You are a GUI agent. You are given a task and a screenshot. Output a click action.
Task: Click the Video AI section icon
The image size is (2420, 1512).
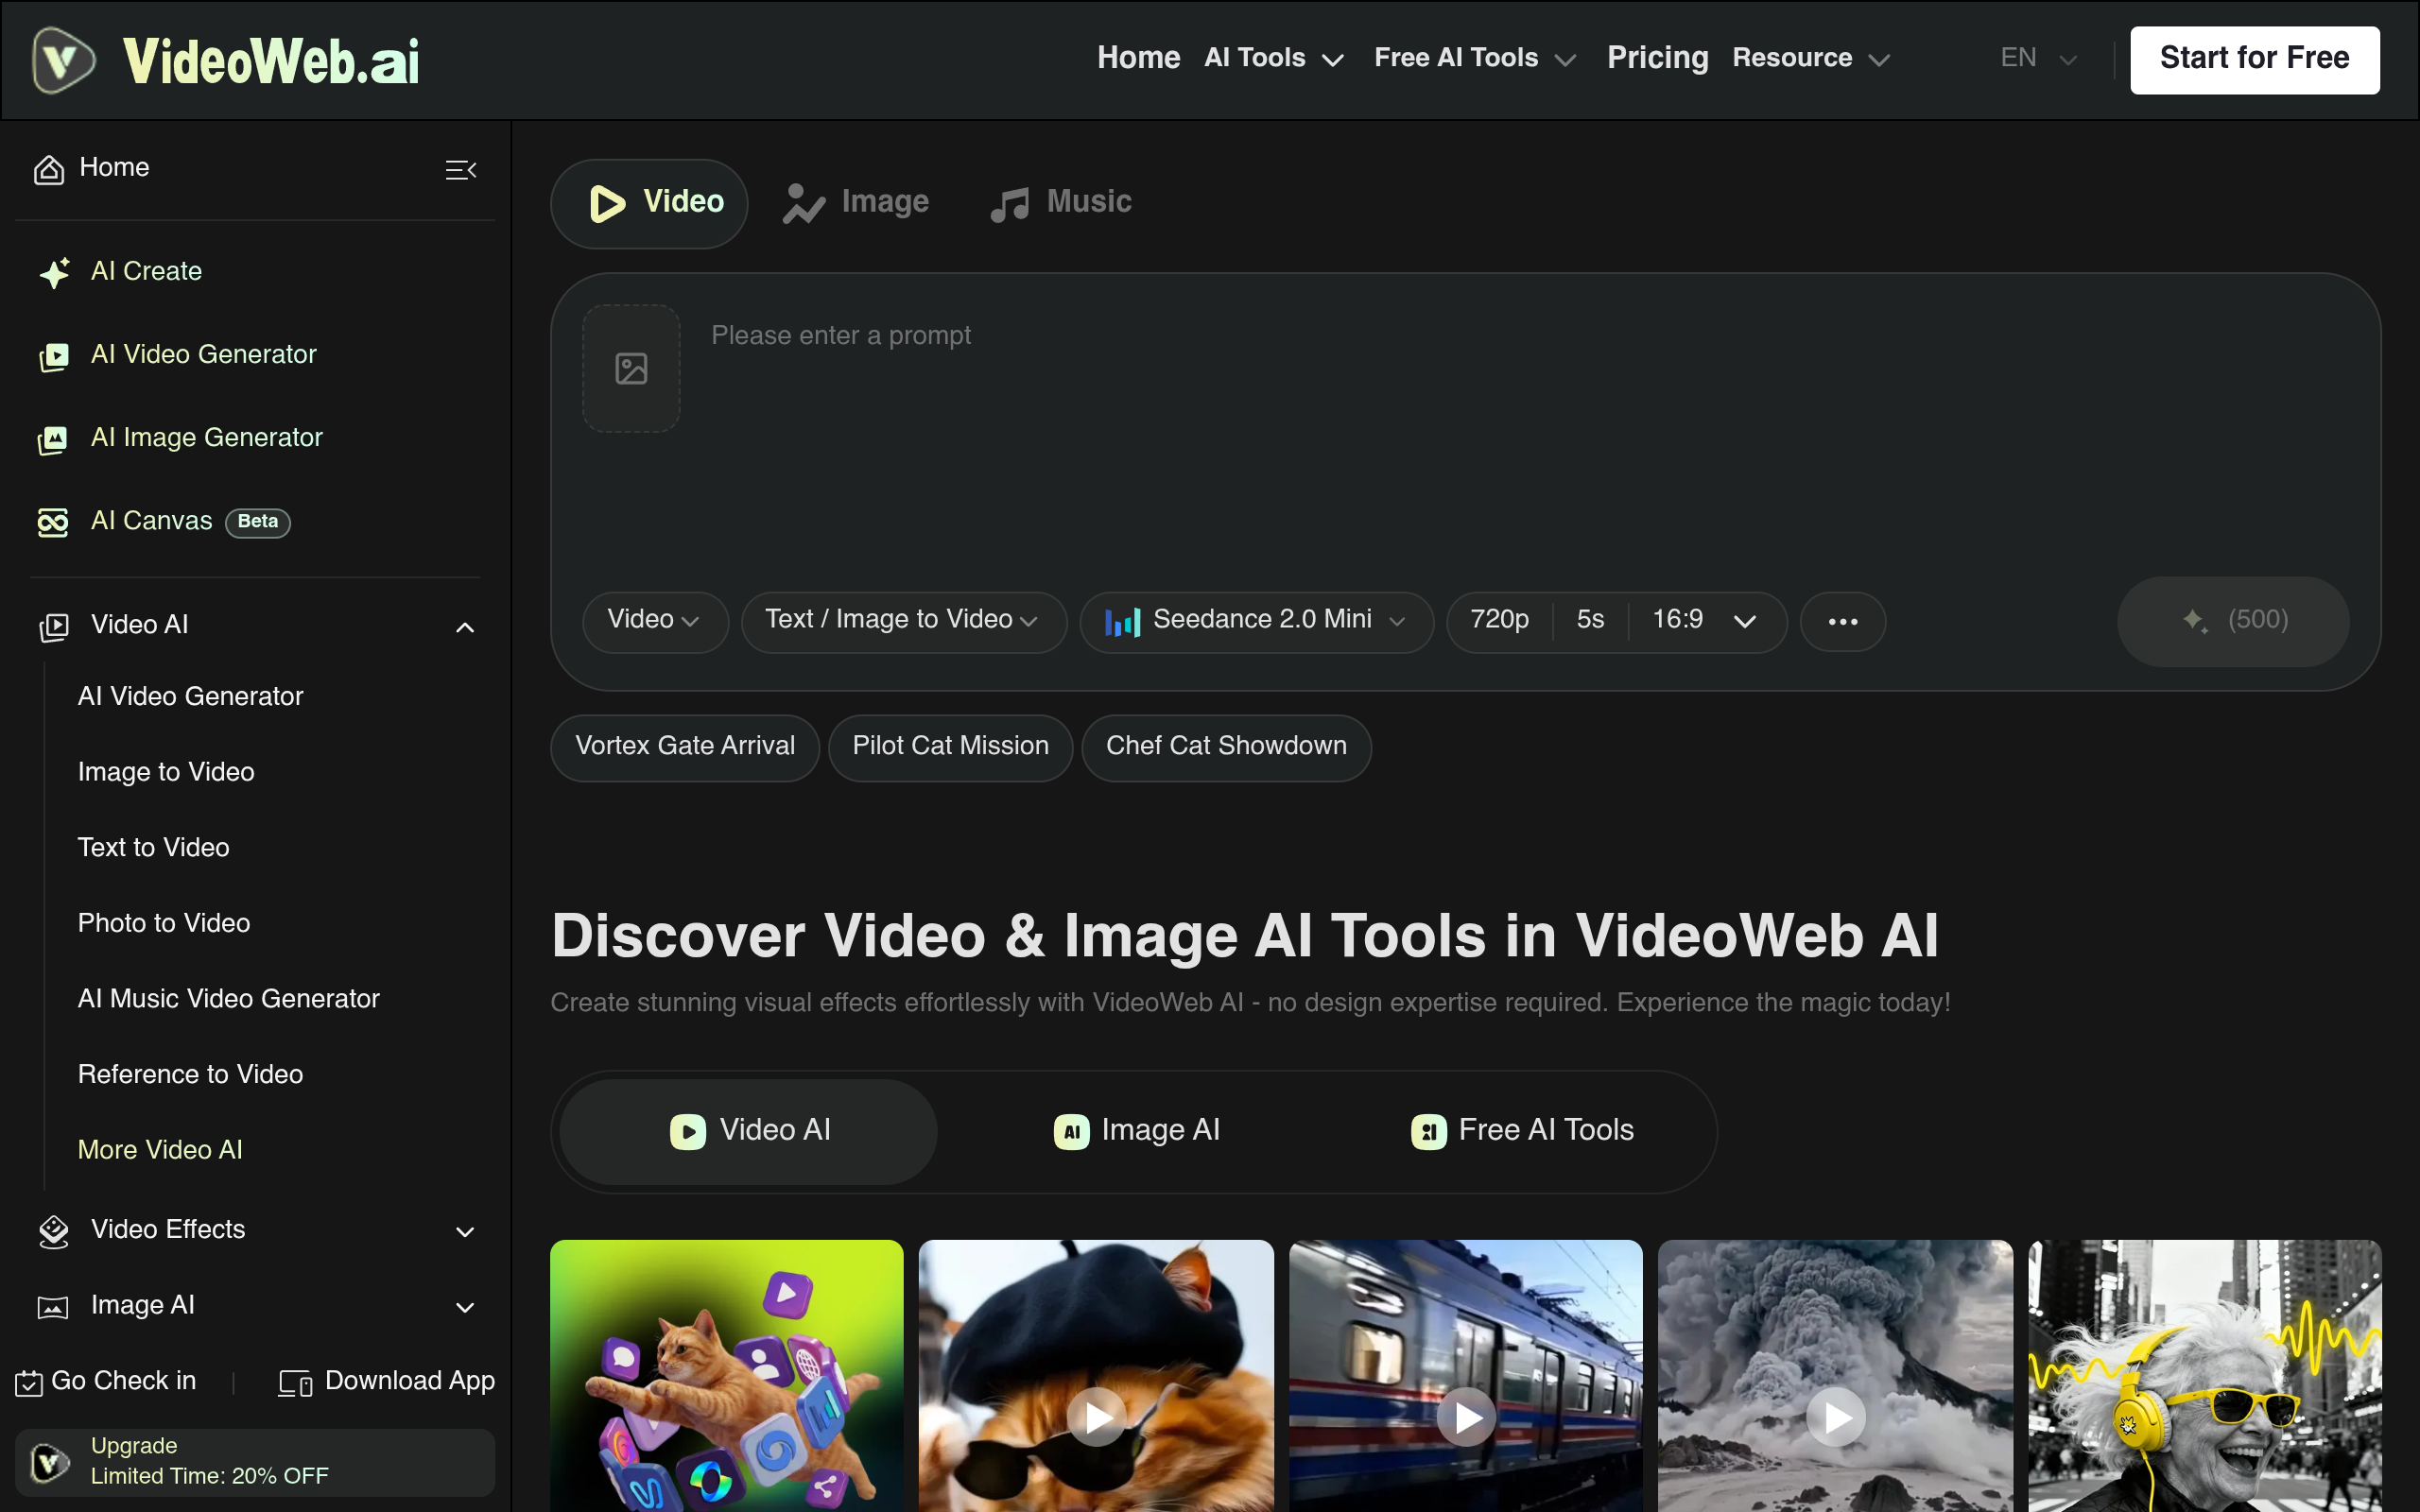(54, 626)
